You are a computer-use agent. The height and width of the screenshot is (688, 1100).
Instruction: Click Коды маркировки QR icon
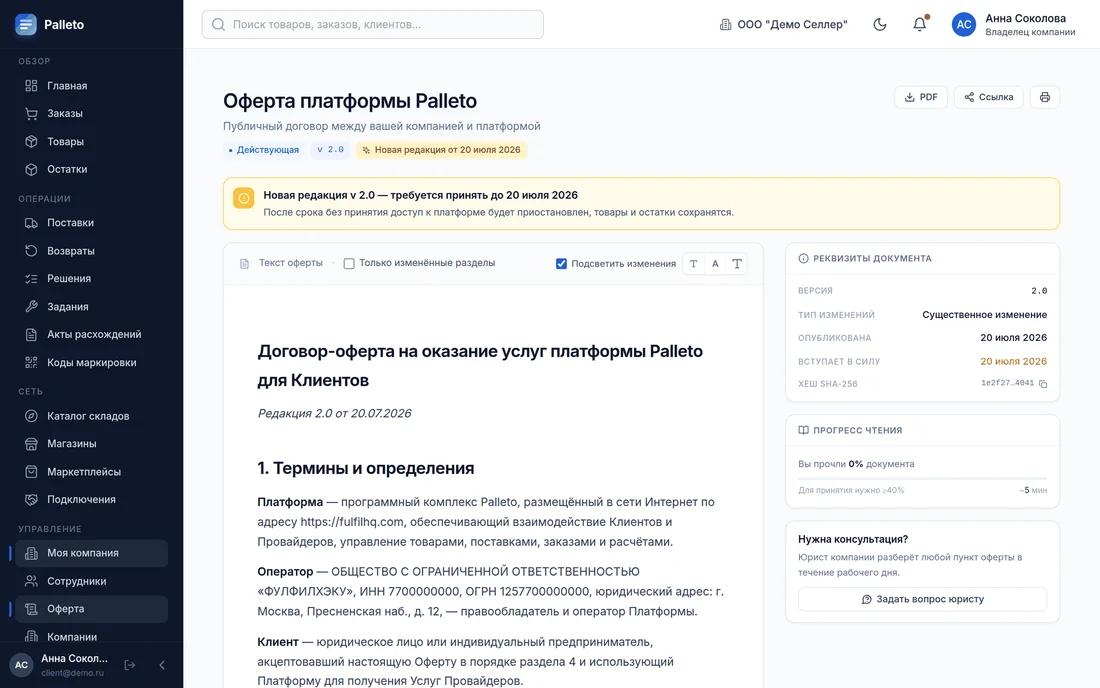pyautogui.click(x=31, y=363)
